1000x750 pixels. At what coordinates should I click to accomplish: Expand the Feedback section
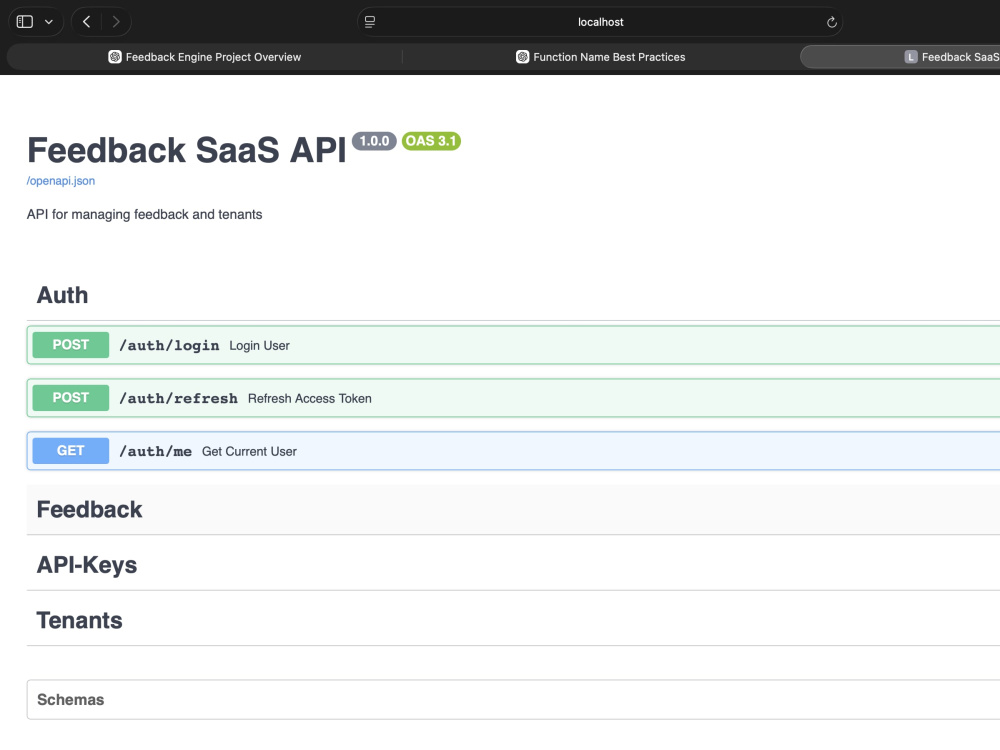tap(513, 509)
